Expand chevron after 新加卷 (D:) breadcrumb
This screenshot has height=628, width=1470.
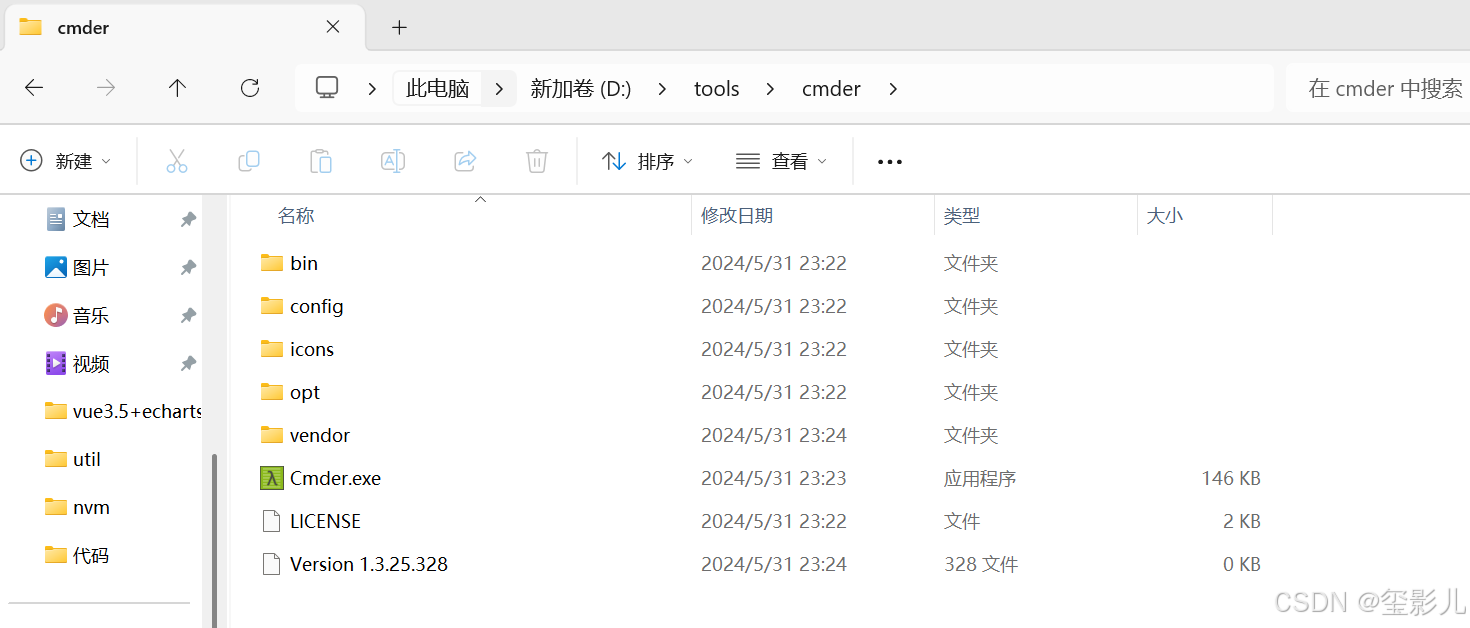pos(662,89)
